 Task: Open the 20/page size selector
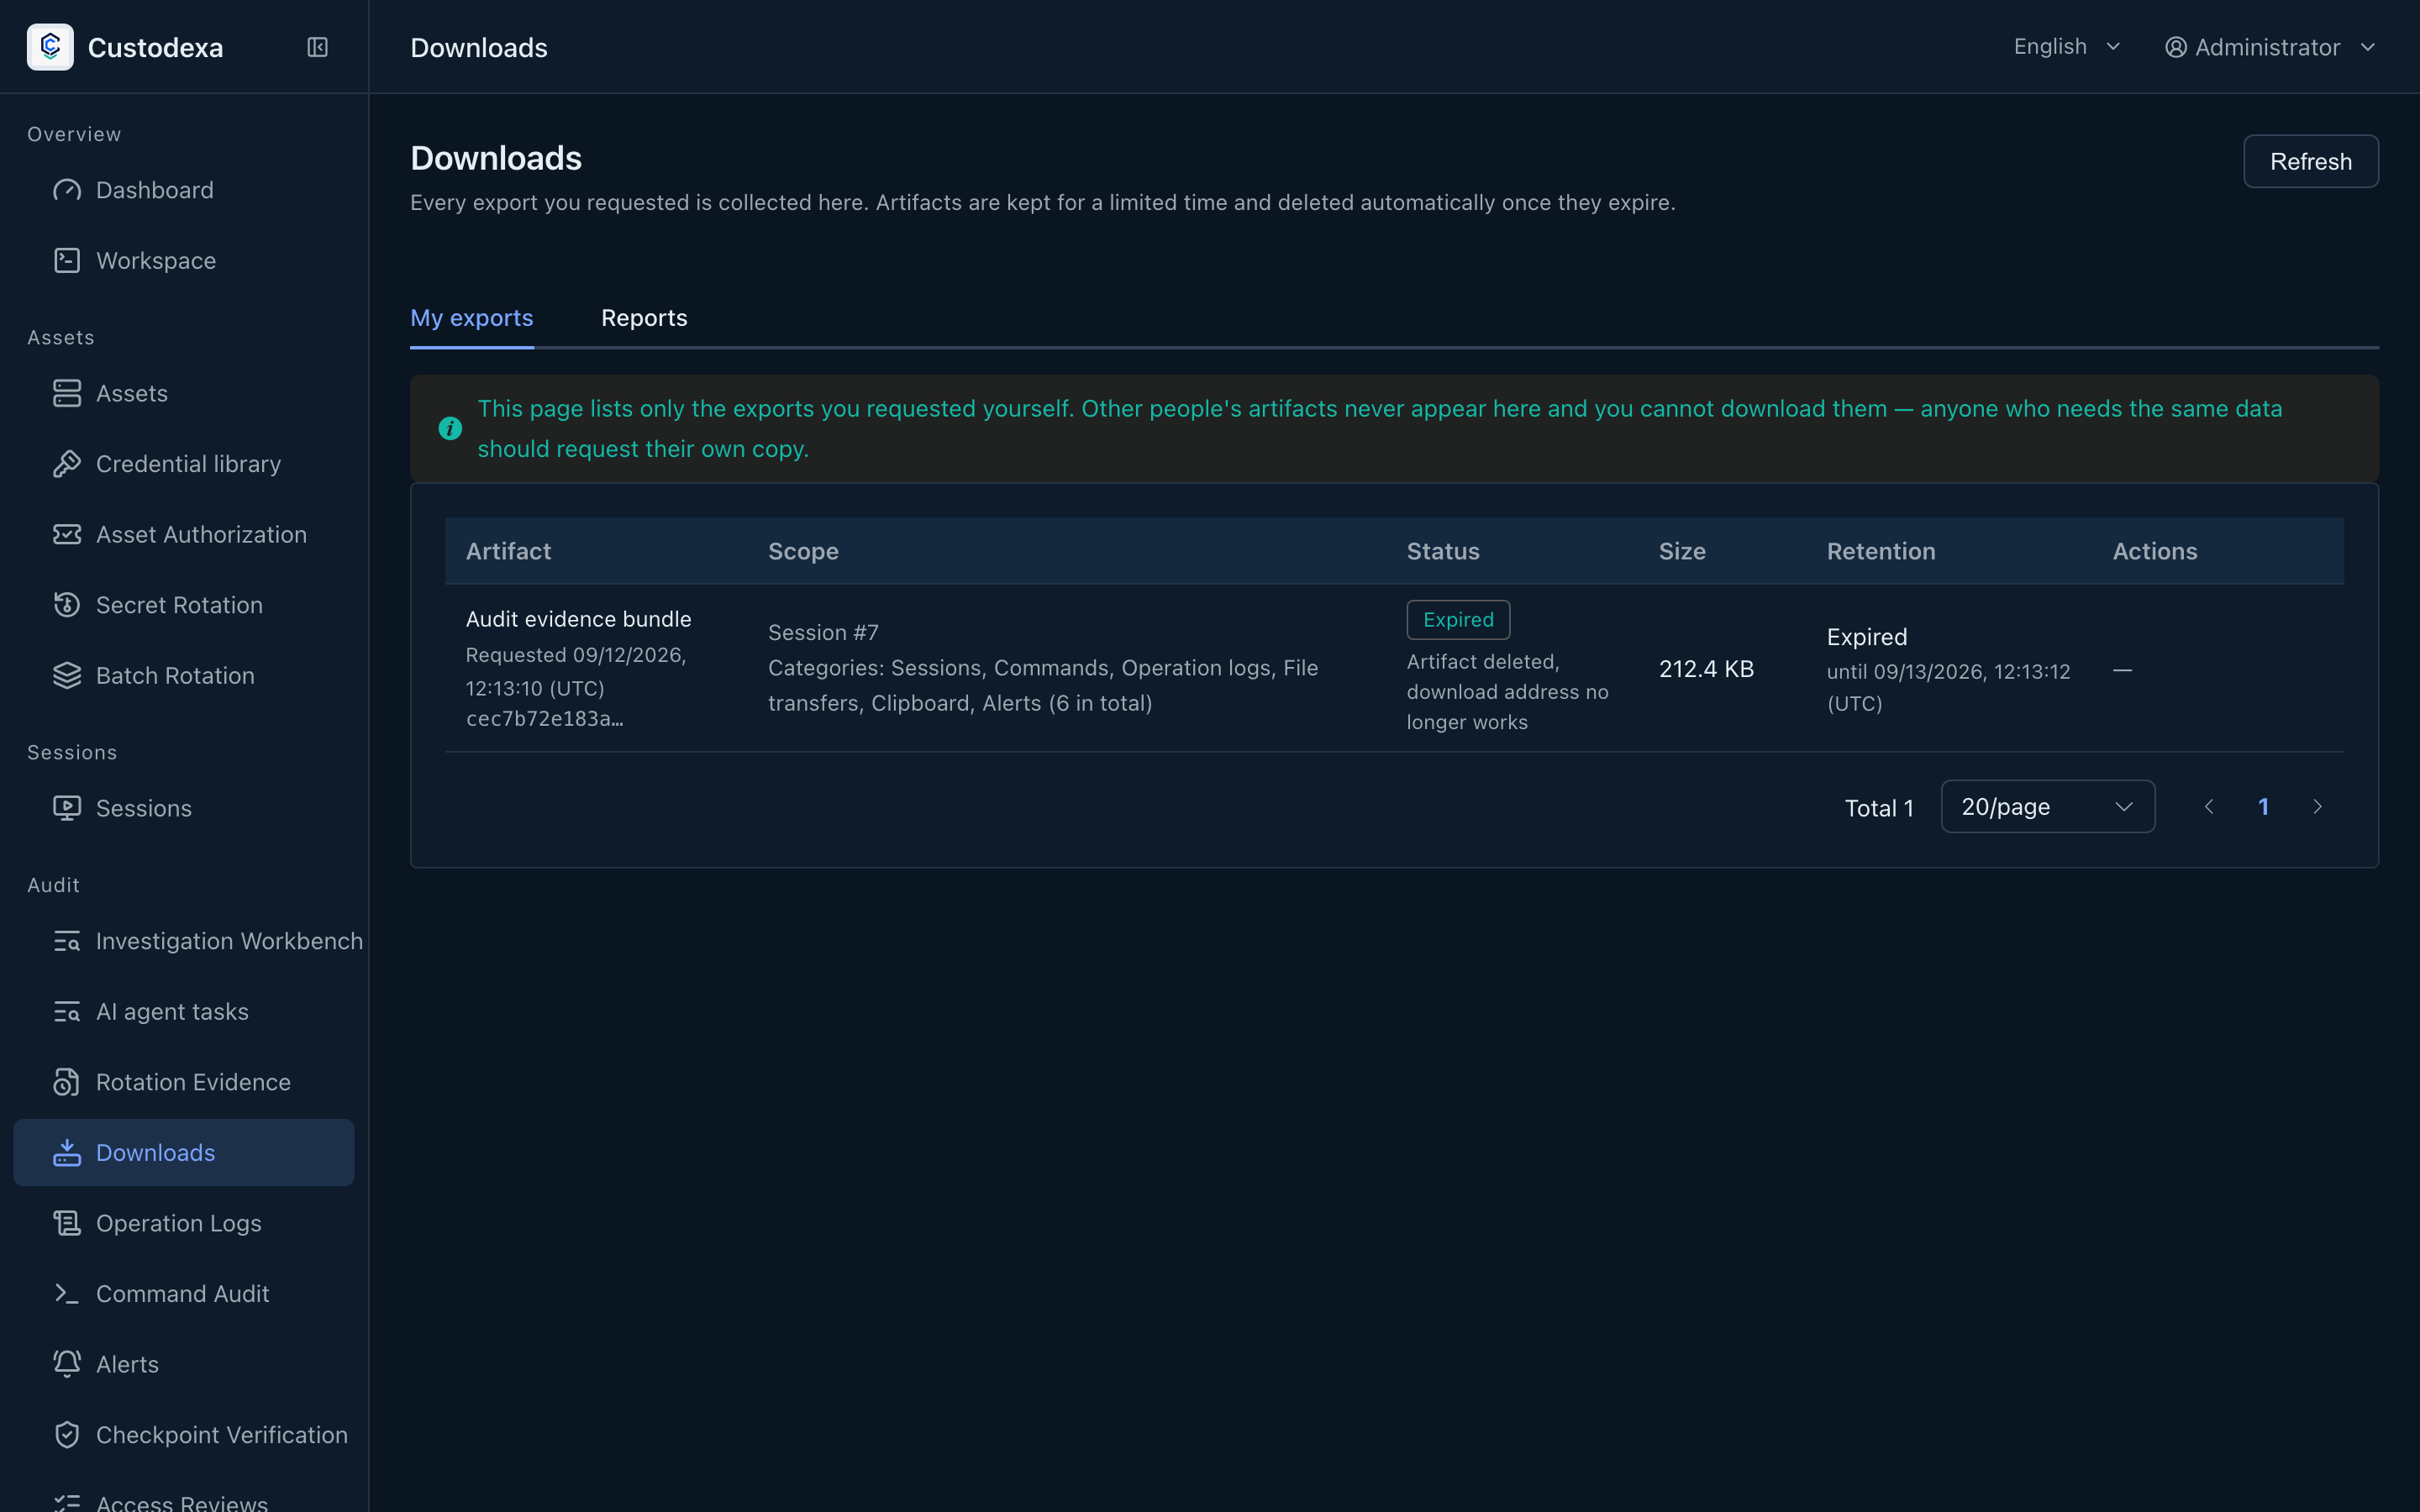click(2047, 807)
